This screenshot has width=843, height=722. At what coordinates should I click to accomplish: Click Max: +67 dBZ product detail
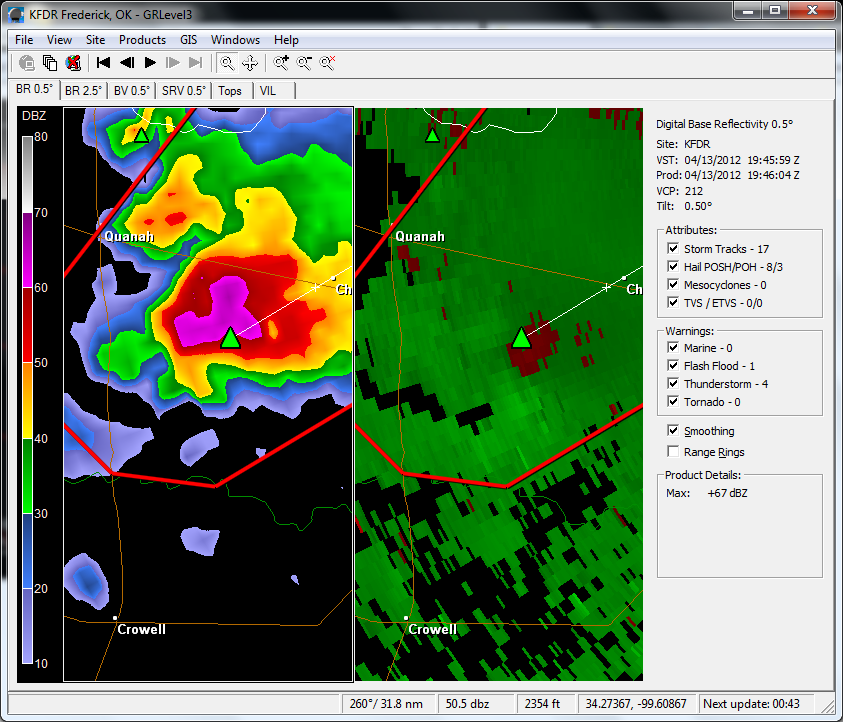706,493
